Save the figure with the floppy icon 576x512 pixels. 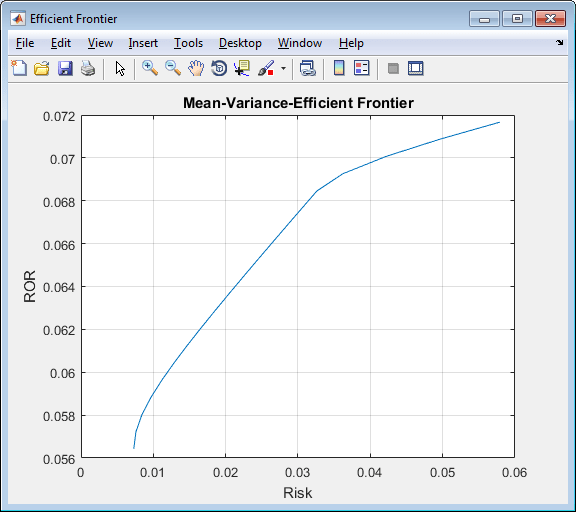point(65,68)
